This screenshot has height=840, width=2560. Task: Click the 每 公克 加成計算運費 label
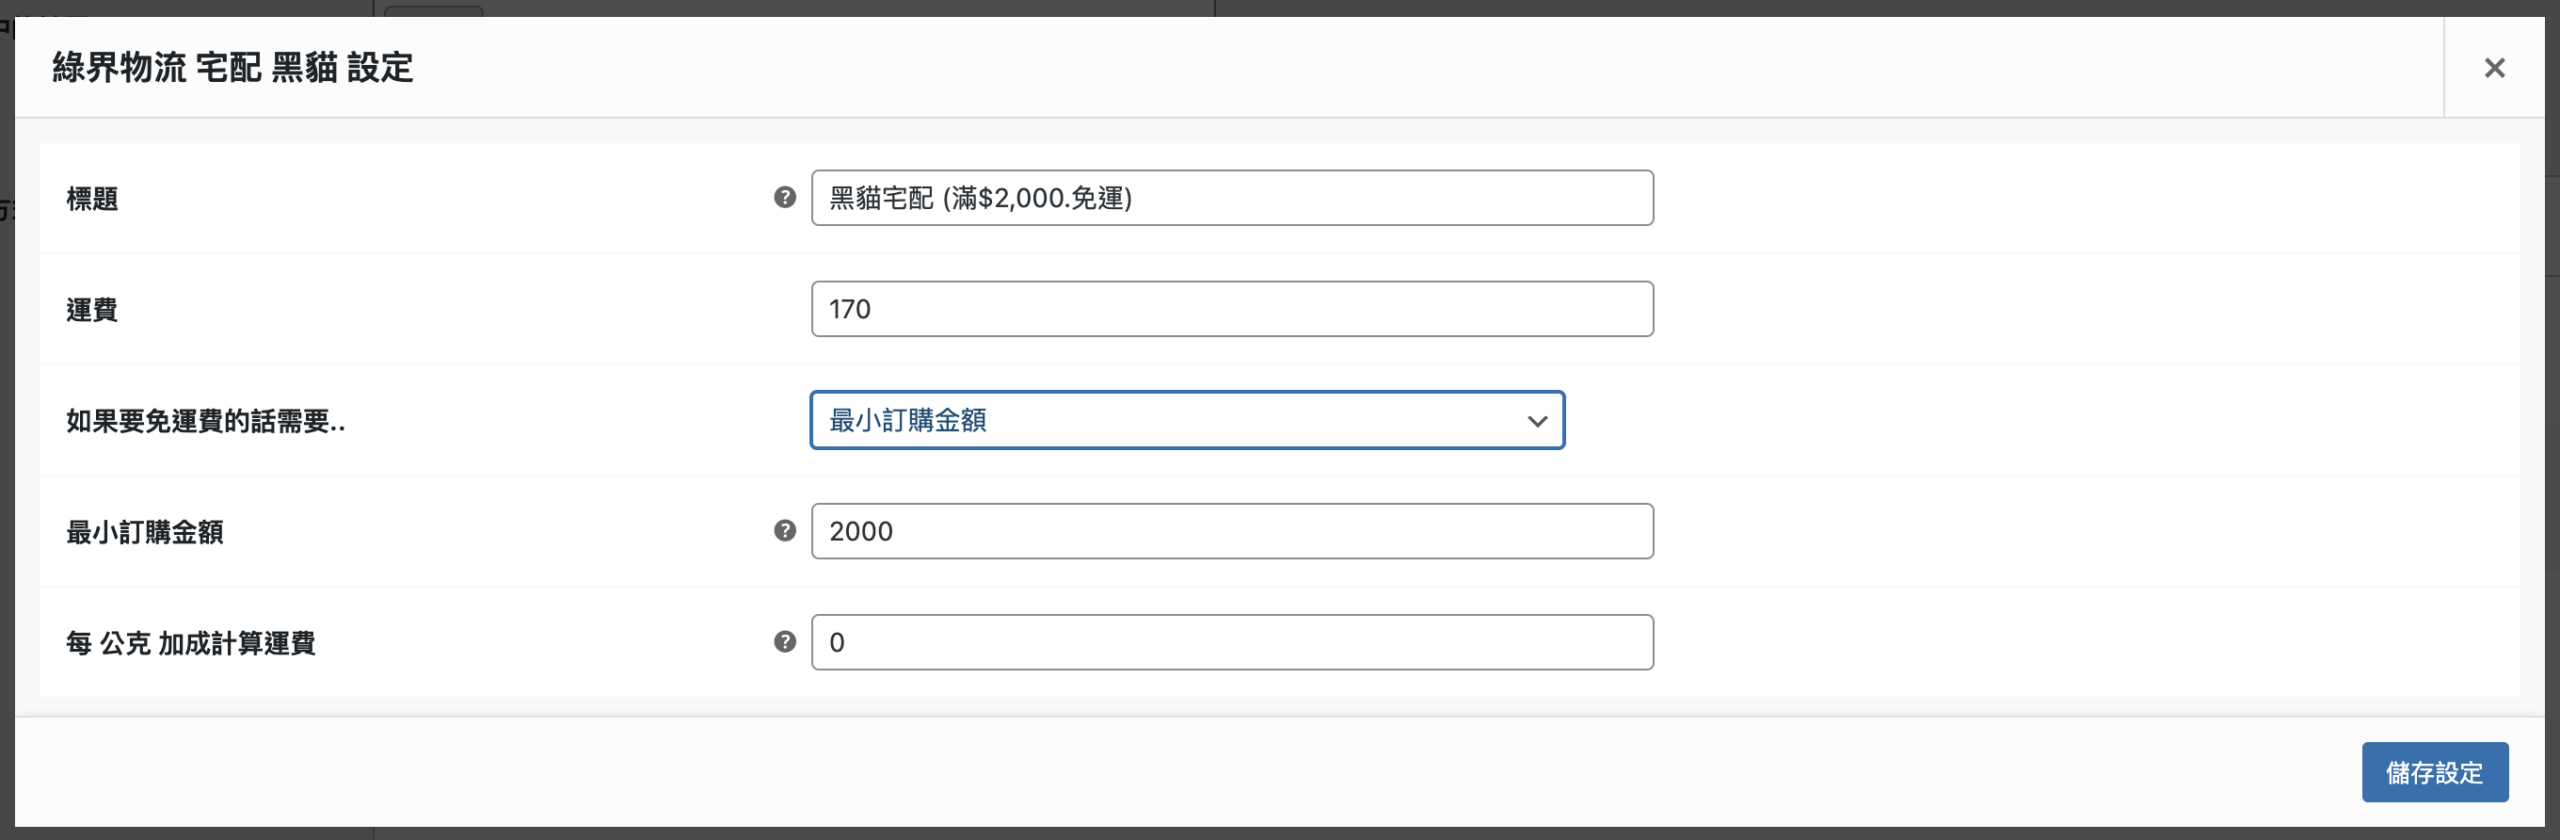pyautogui.click(x=191, y=643)
